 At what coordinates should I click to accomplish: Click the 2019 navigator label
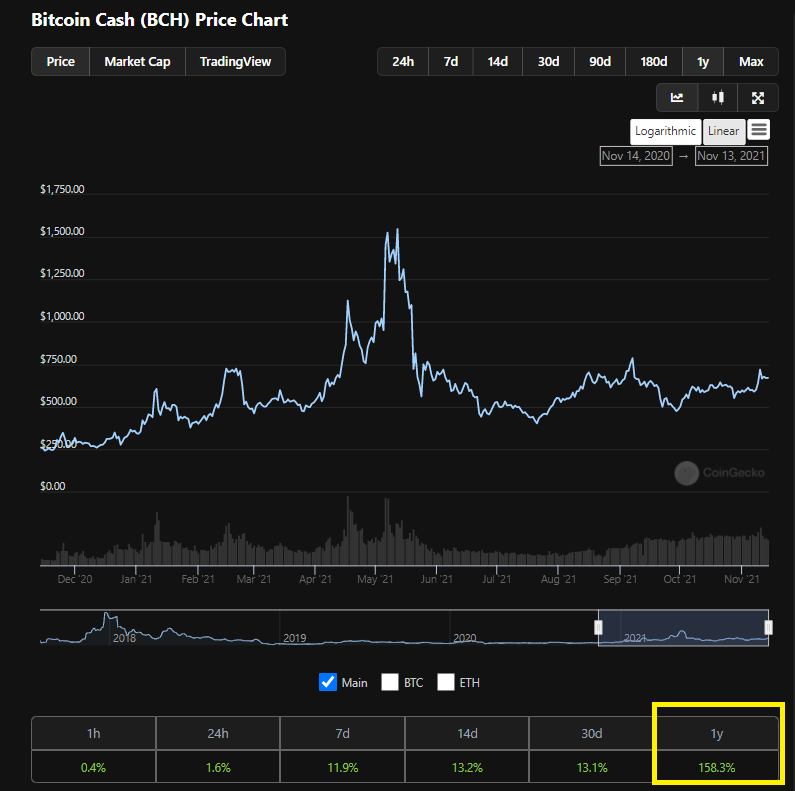(295, 638)
